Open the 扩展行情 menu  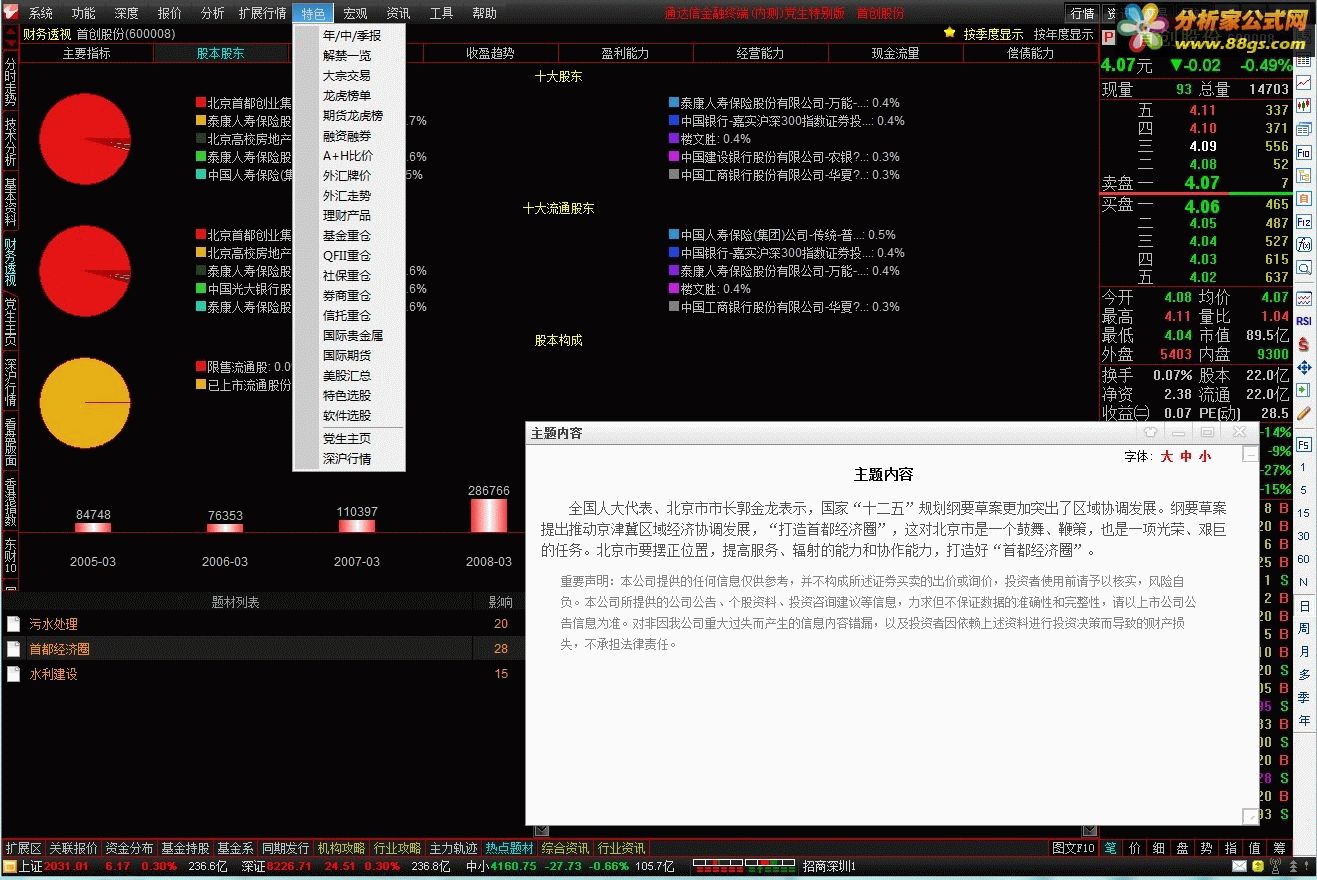point(262,13)
